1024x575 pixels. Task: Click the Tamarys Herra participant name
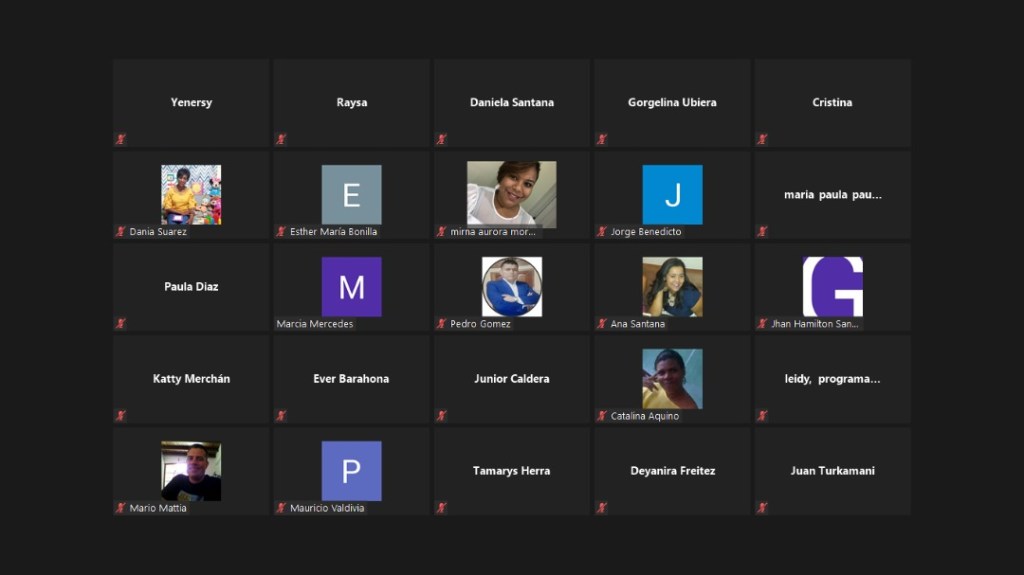511,471
